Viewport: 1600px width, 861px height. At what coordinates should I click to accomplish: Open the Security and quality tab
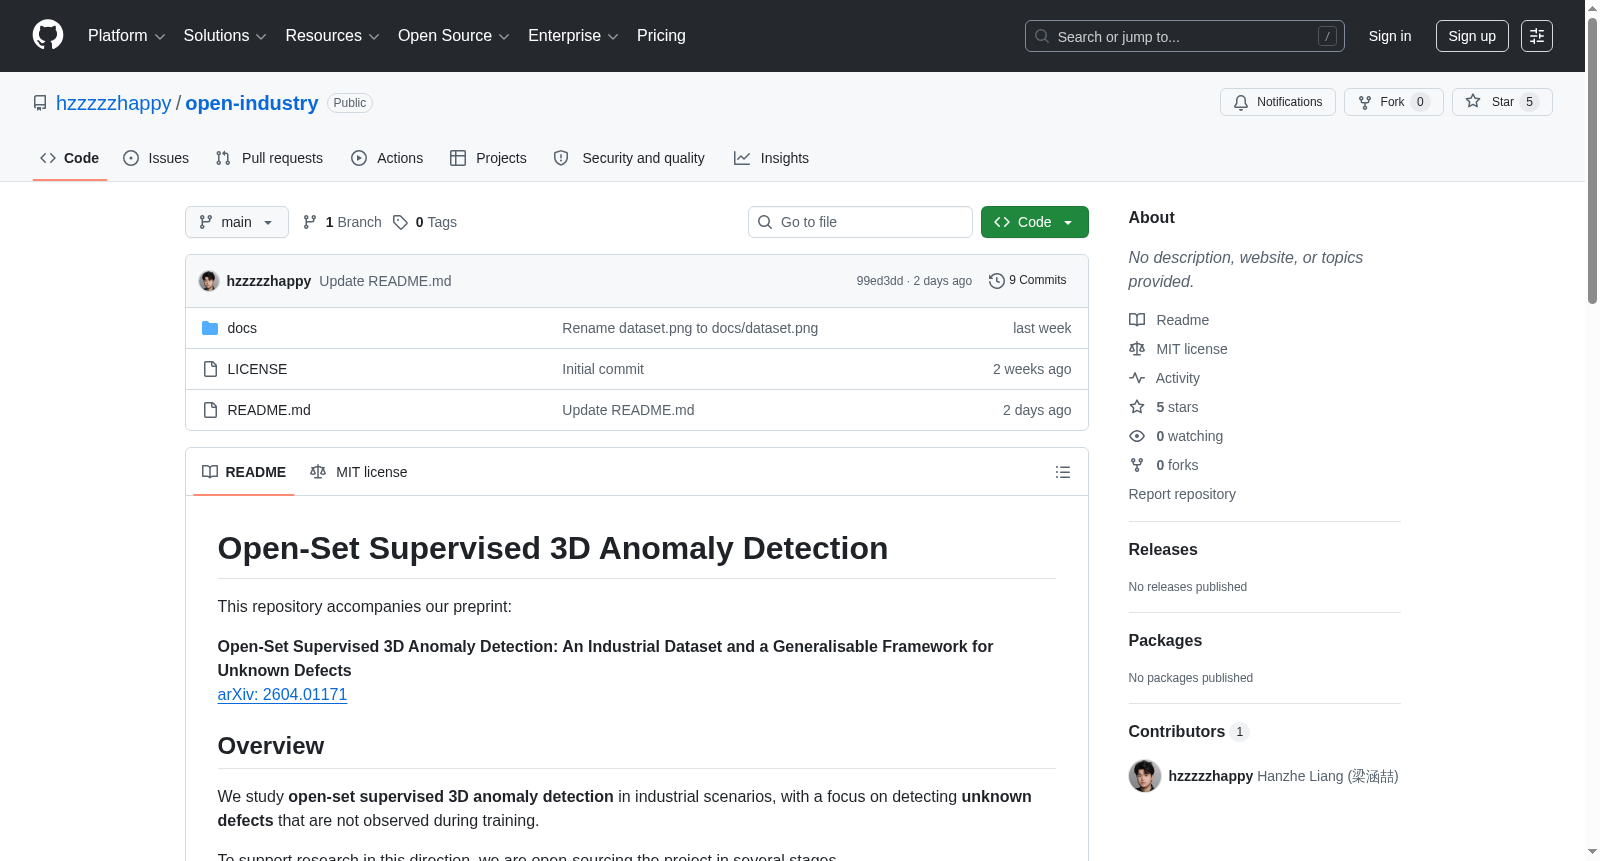tap(629, 158)
